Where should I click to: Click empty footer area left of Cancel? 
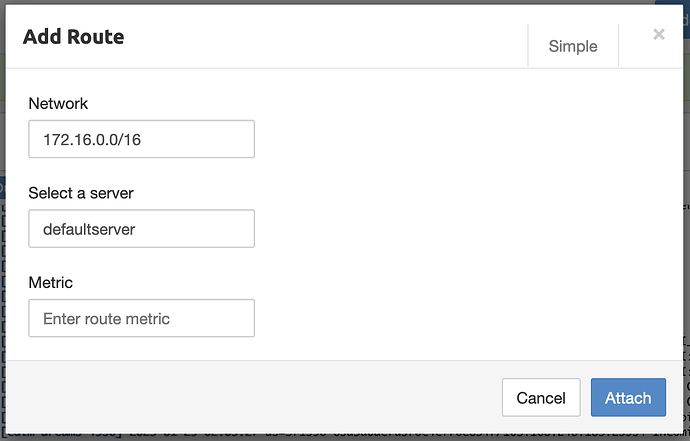pyautogui.click(x=250, y=397)
